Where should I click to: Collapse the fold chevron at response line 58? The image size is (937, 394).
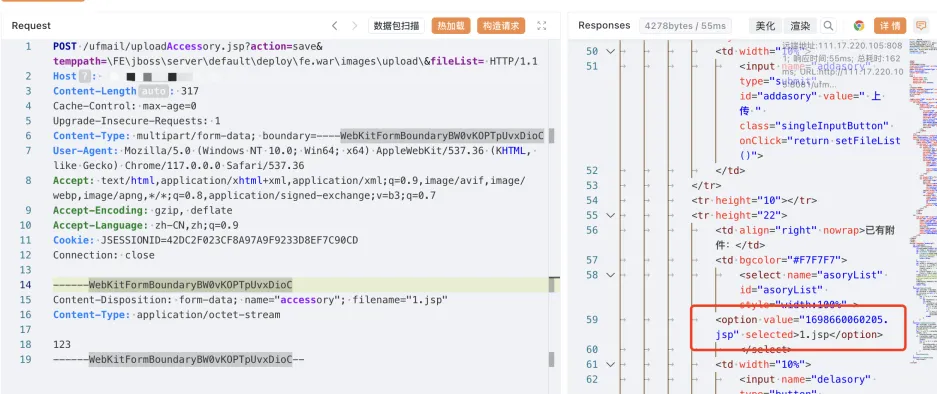coord(610,275)
